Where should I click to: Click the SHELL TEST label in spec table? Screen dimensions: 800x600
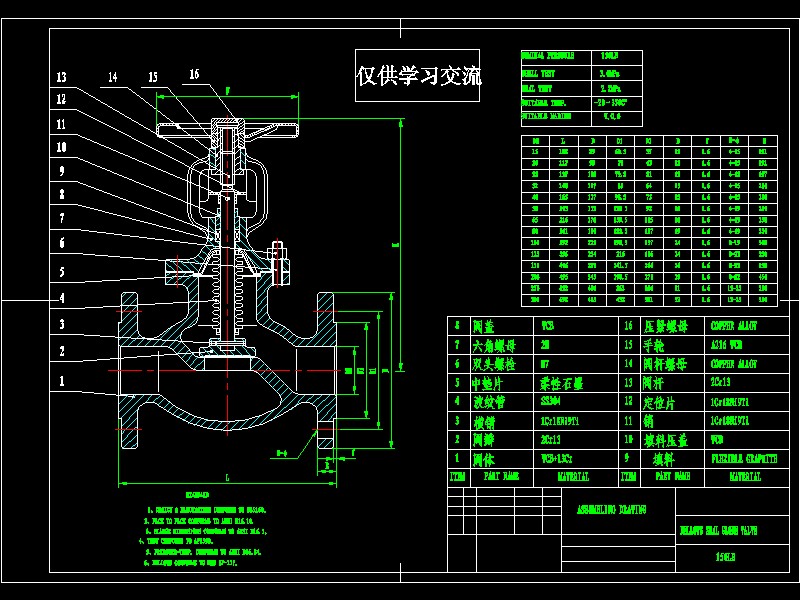[x=538, y=73]
